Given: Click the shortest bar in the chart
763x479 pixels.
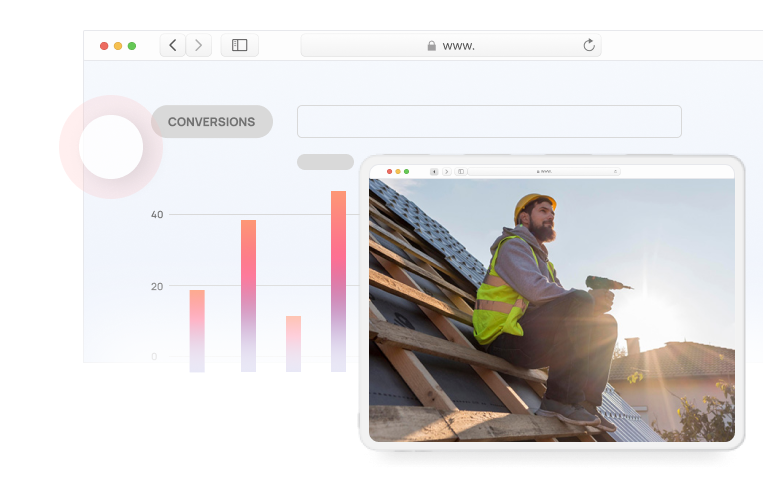Looking at the screenshot, I should pos(293,343).
